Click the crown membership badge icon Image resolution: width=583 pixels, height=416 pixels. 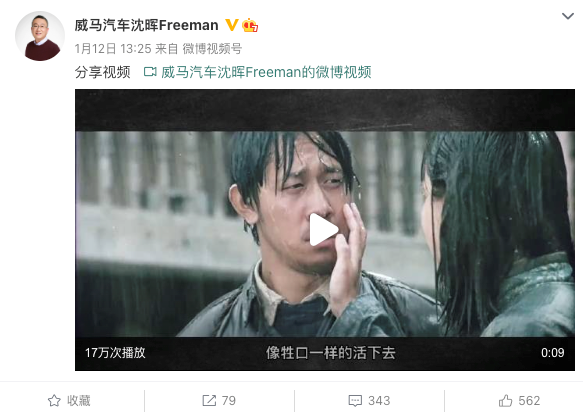point(250,25)
